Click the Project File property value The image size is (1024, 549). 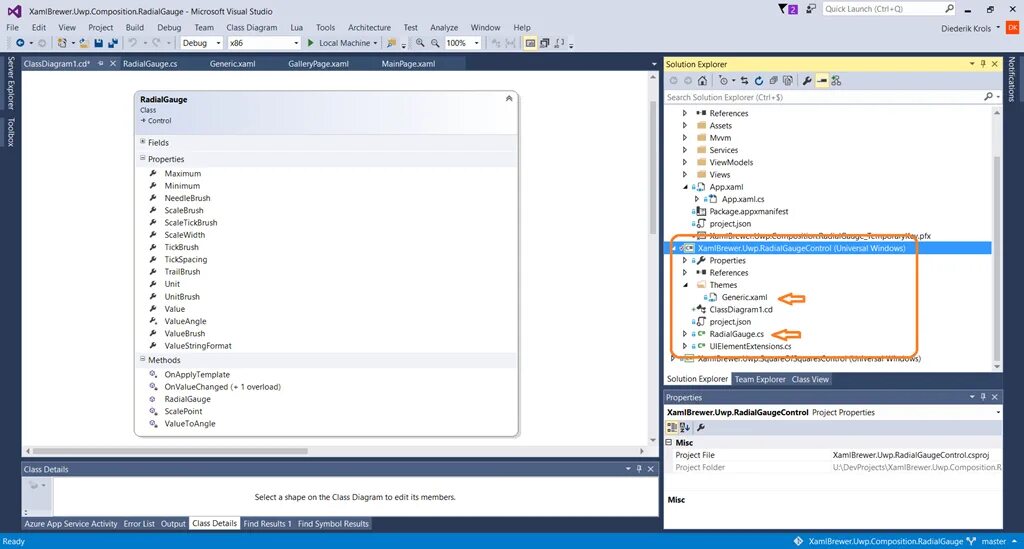(910, 455)
